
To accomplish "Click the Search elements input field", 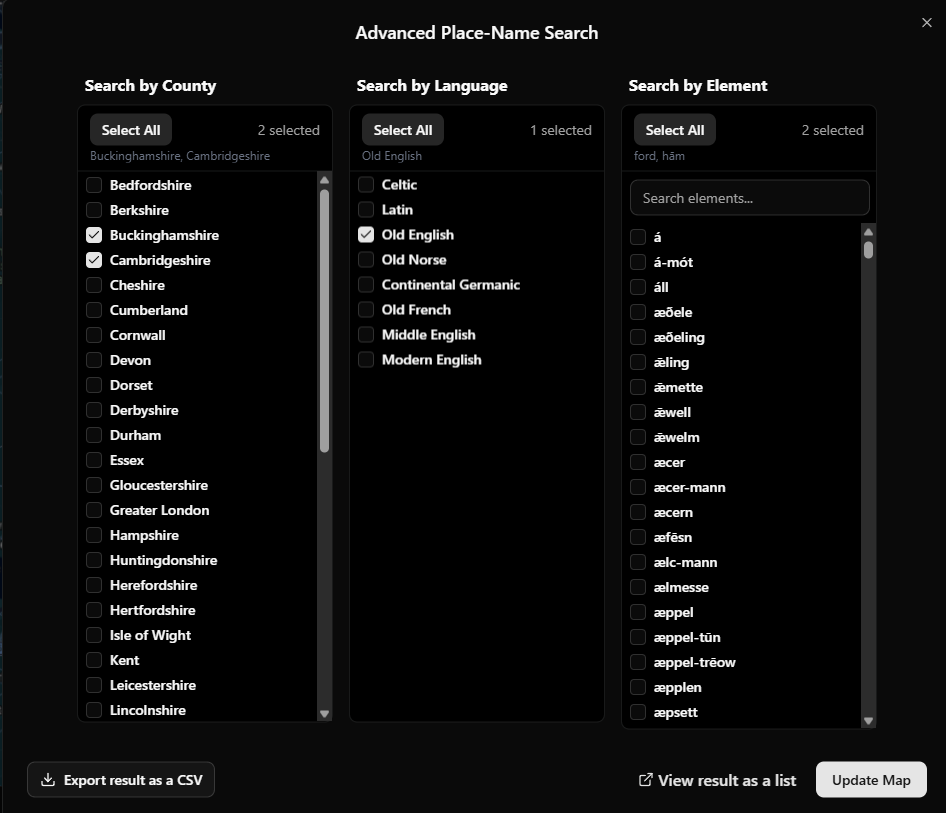I will tap(749, 198).
